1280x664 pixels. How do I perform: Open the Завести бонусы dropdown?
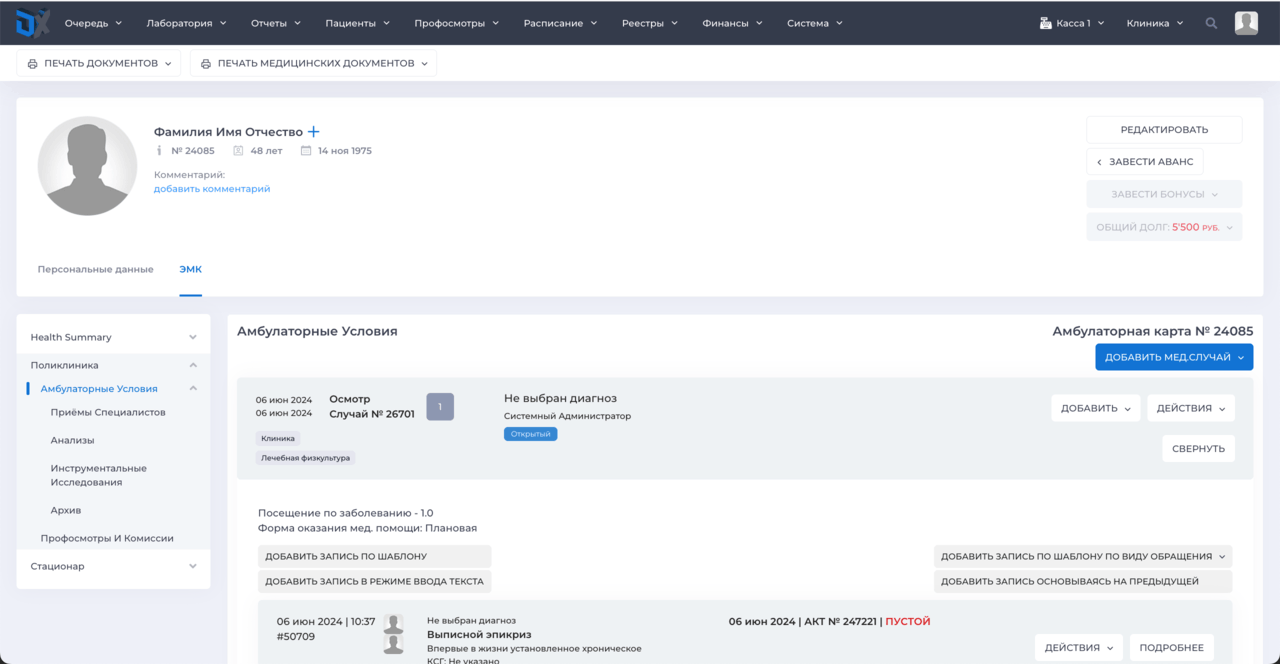[1164, 194]
